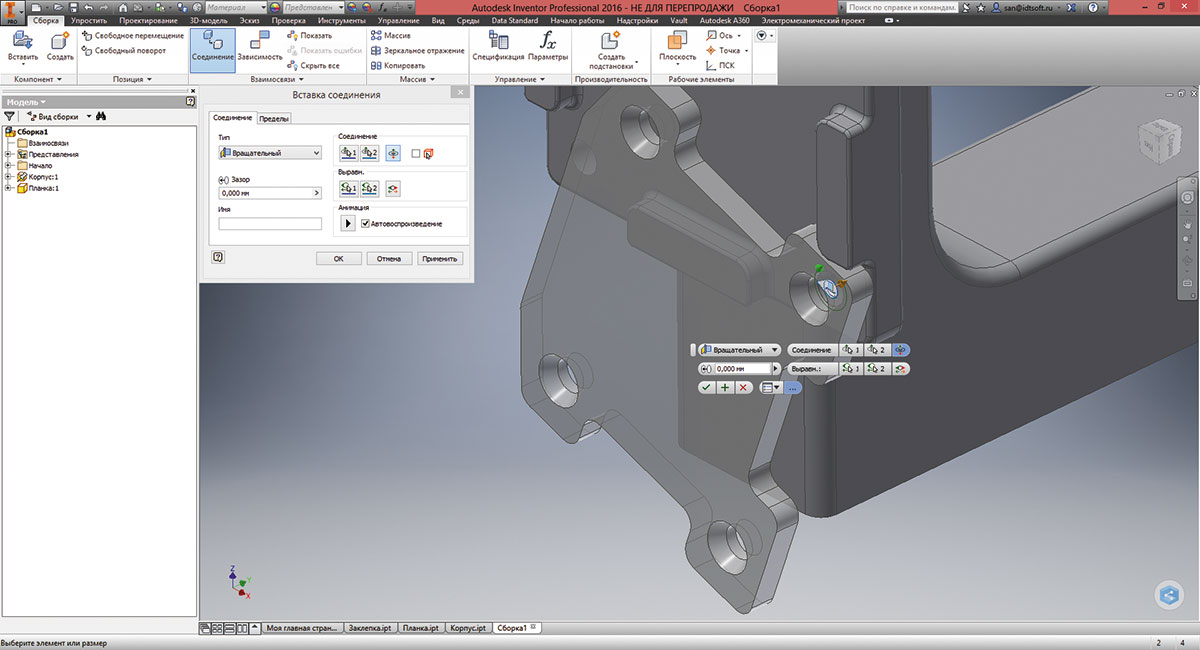The height and width of the screenshot is (650, 1200).
Task: Click Зеркальное отражение tool
Action: (418, 51)
